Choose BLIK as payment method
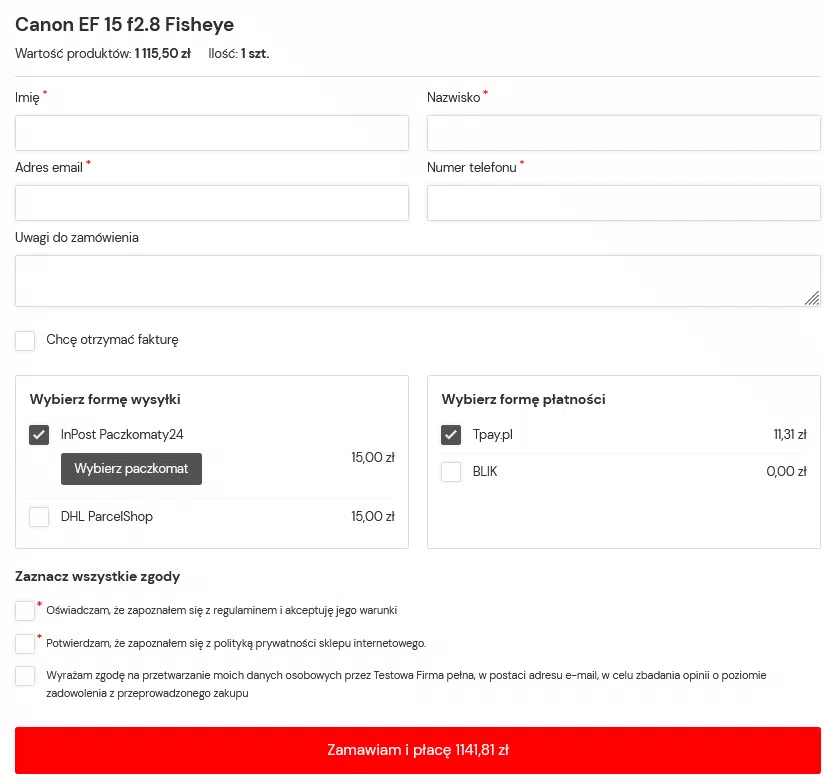The height and width of the screenshot is (783, 827). coord(451,471)
